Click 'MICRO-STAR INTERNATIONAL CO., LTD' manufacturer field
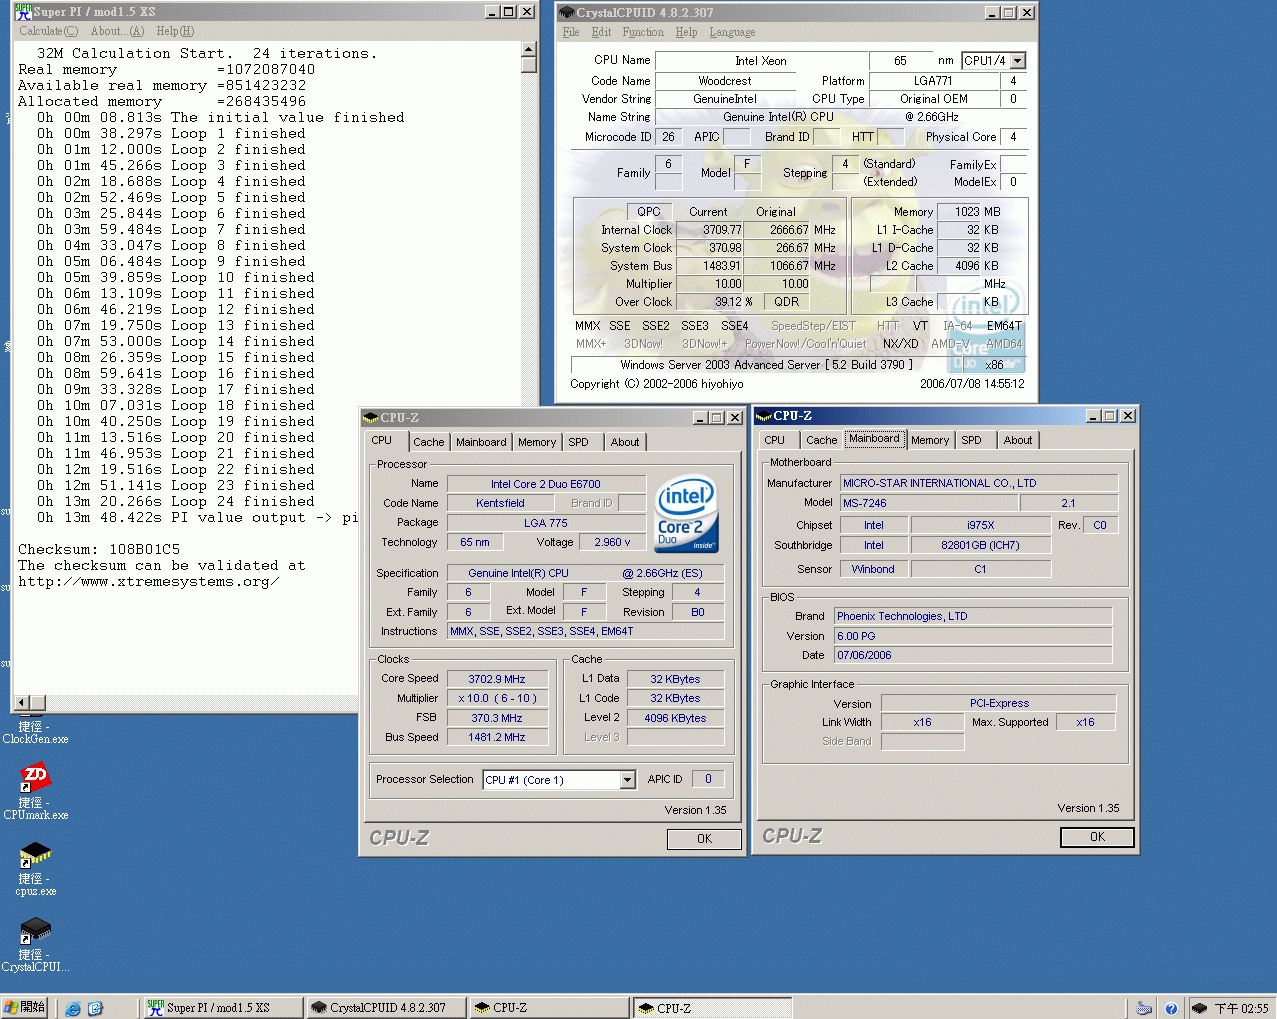Image resolution: width=1277 pixels, height=1019 pixels. tap(978, 483)
